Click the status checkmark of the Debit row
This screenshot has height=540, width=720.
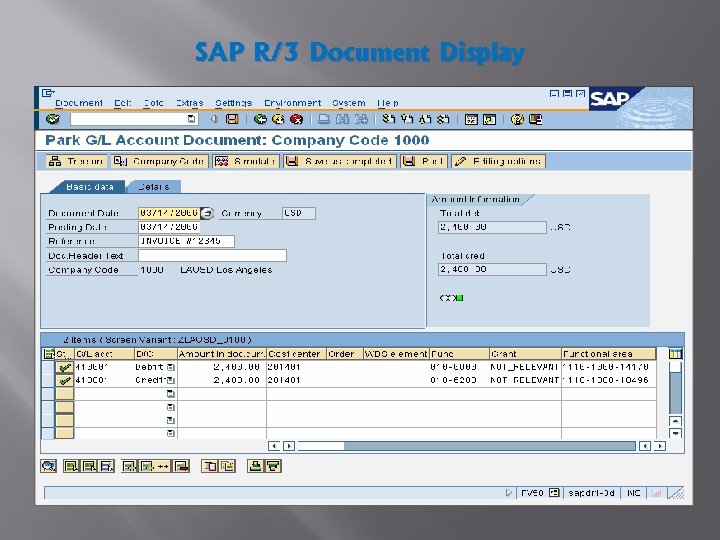tap(65, 367)
